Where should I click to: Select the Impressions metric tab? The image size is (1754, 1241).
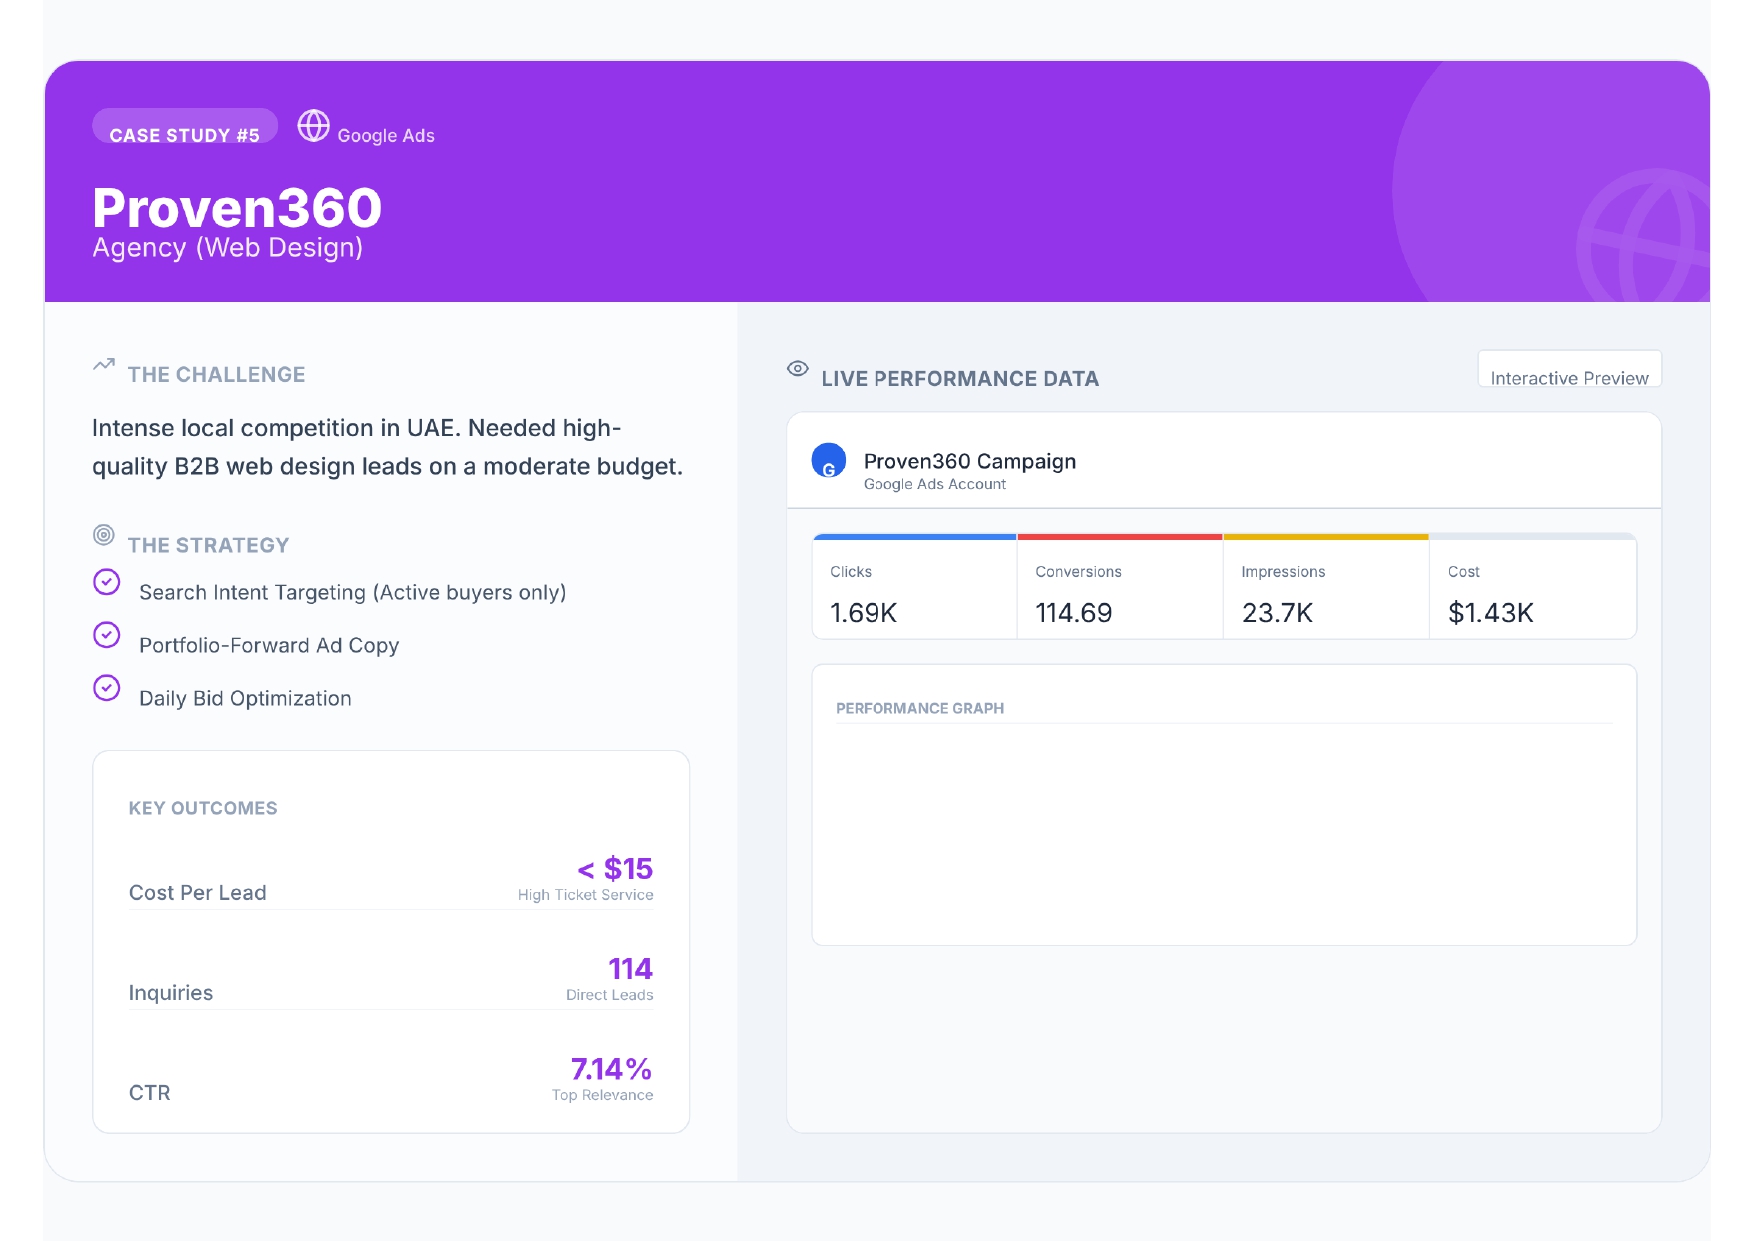[1326, 587]
